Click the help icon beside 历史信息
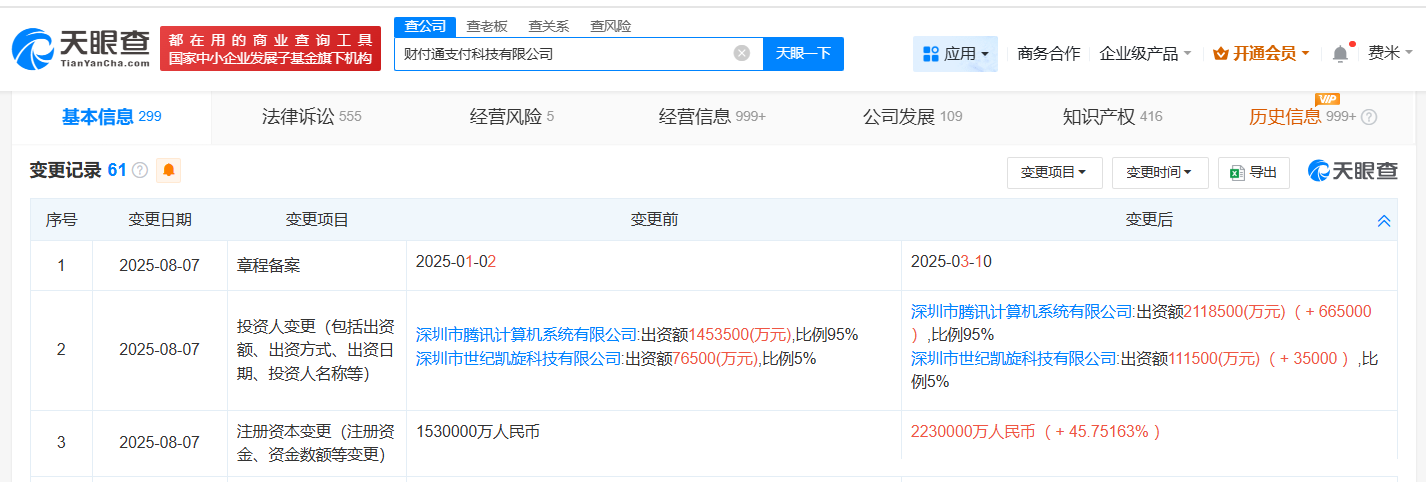The image size is (1426, 482). click(1369, 118)
